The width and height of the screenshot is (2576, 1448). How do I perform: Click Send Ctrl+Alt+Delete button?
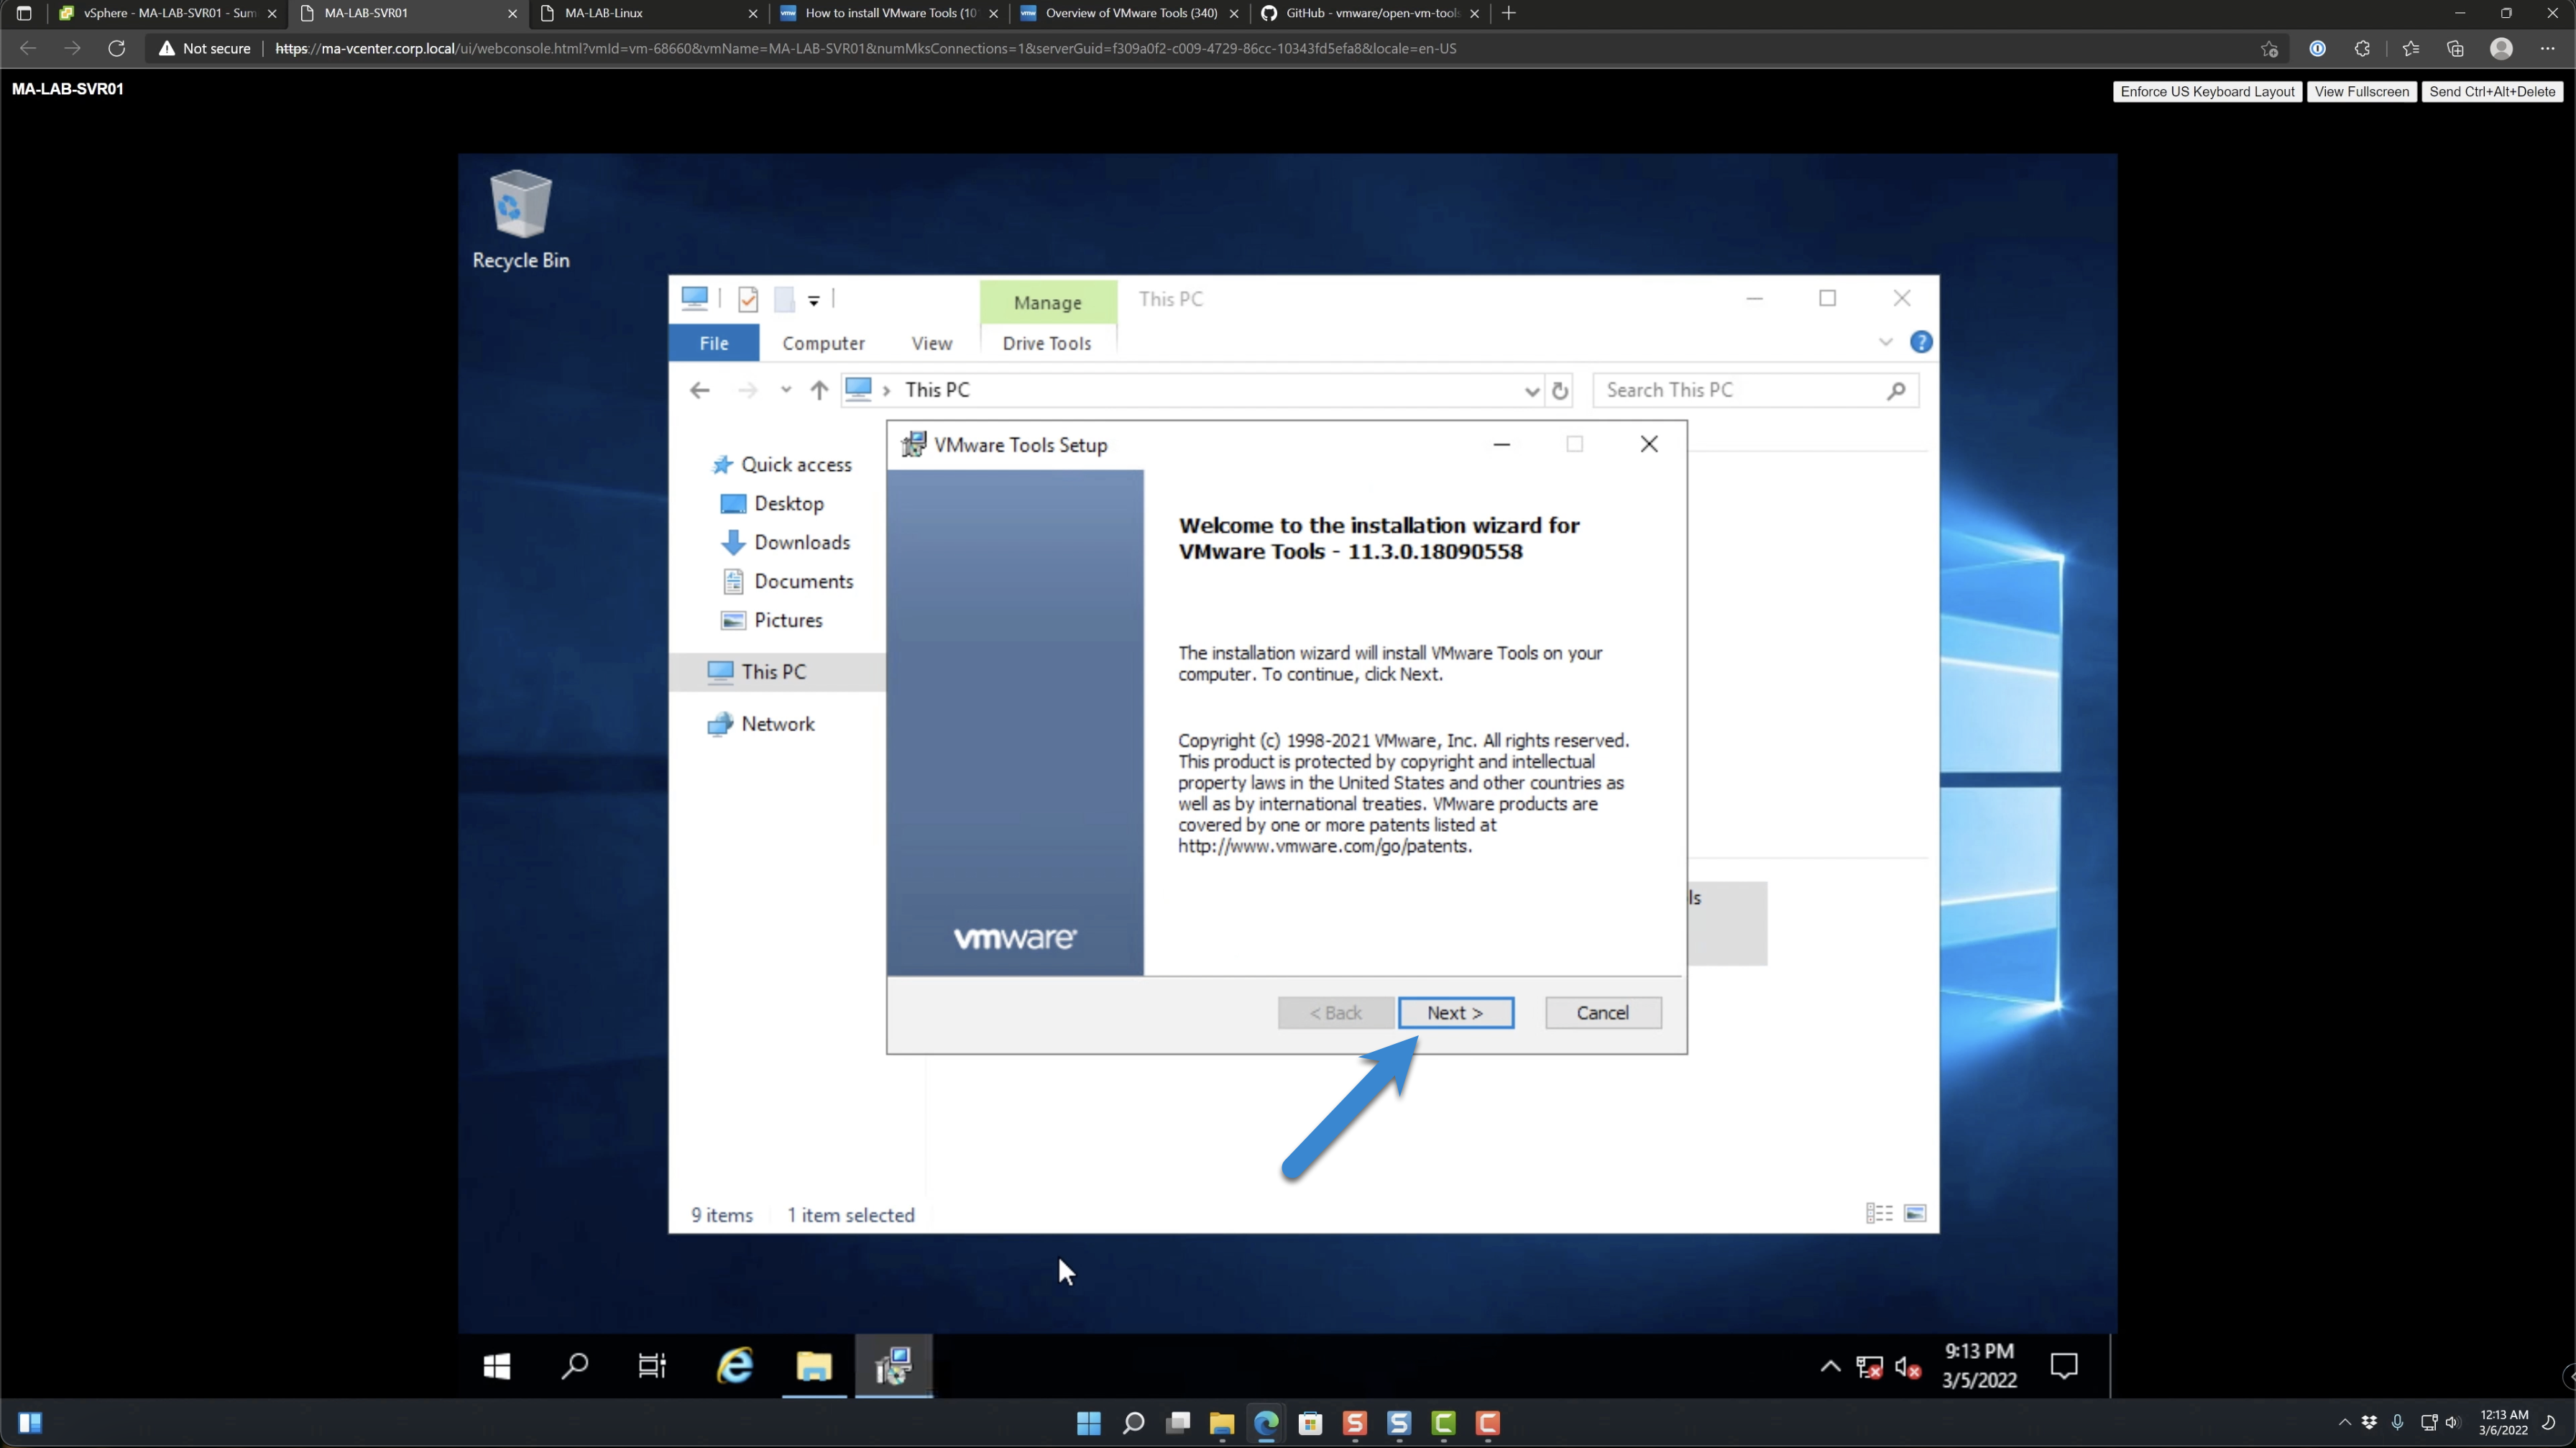2492,91
